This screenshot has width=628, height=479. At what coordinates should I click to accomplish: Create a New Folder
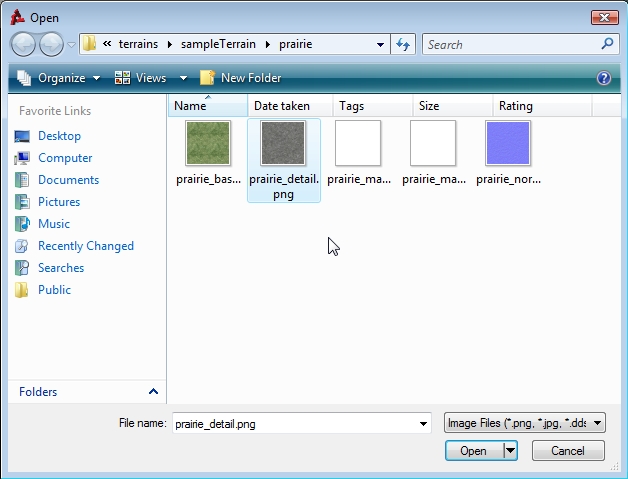tap(241, 78)
